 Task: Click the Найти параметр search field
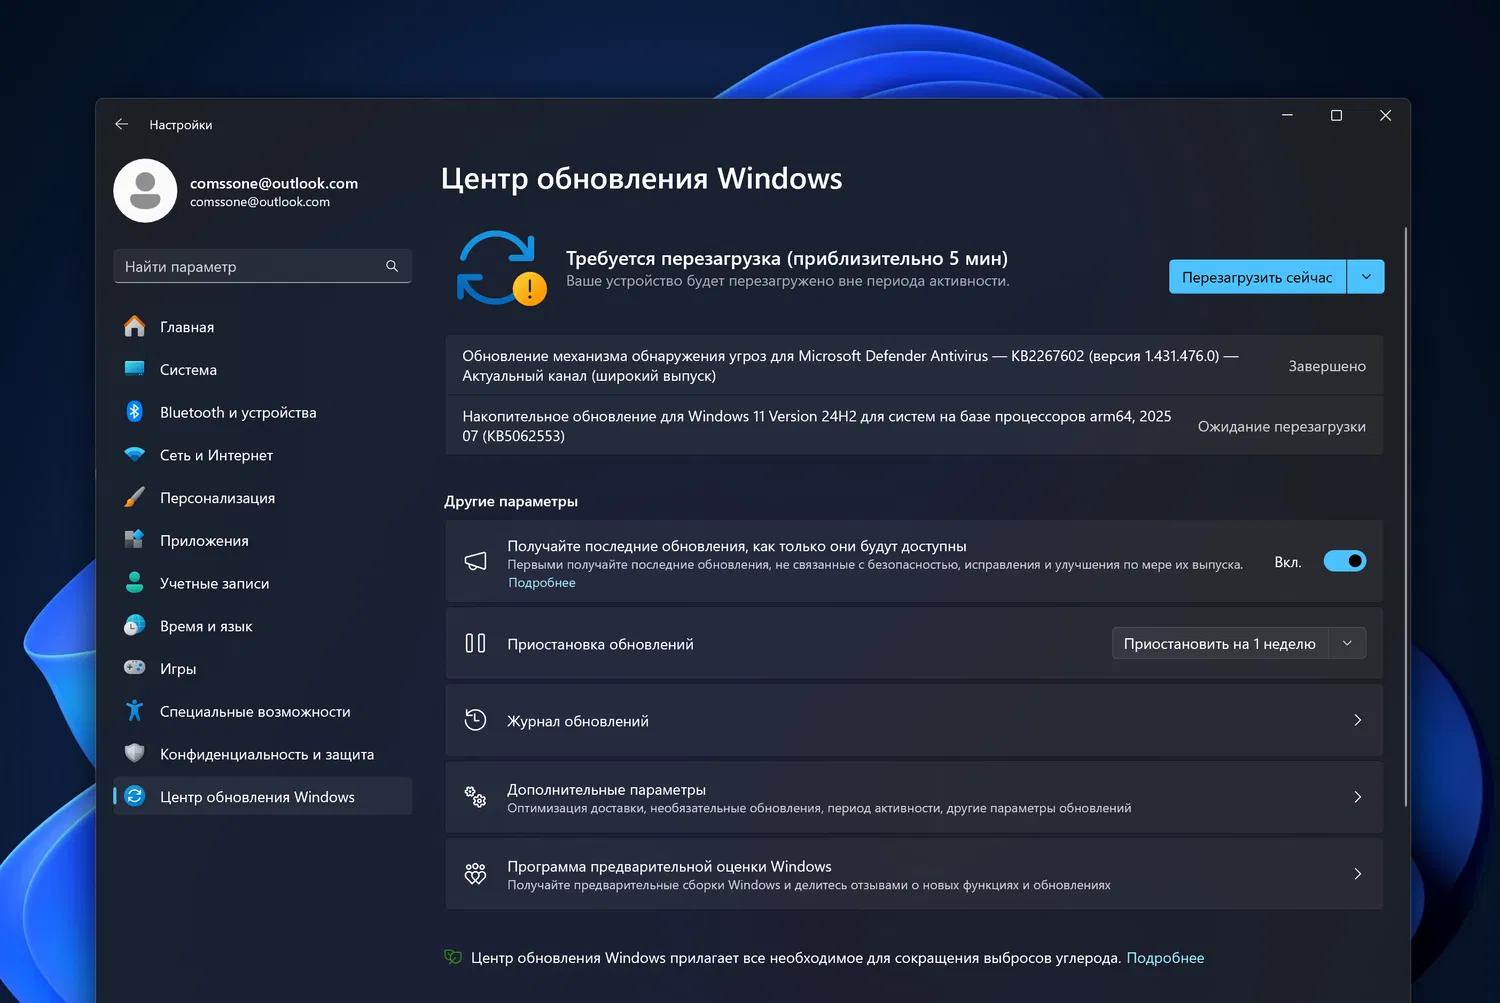click(x=262, y=266)
